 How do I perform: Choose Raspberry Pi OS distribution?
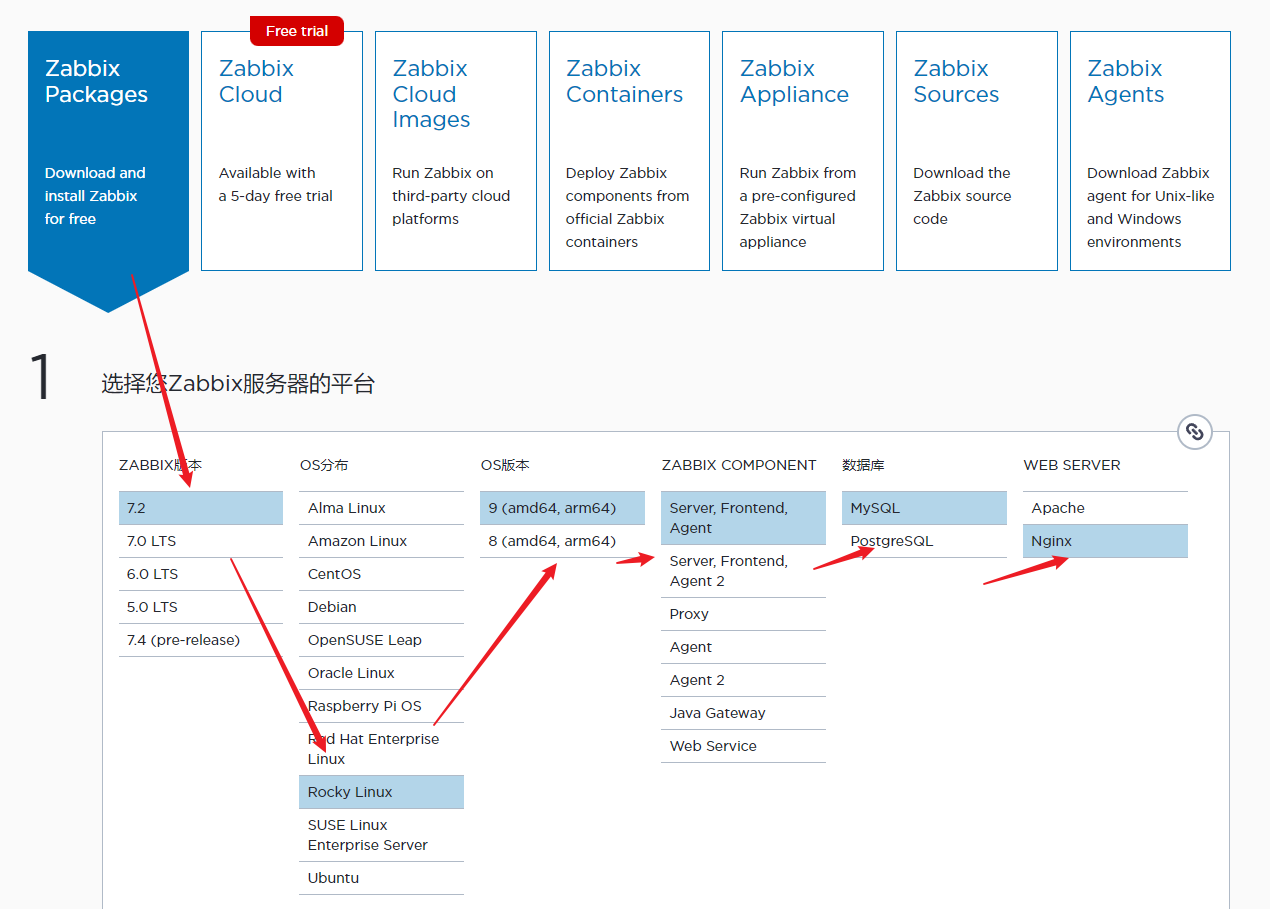(x=382, y=706)
